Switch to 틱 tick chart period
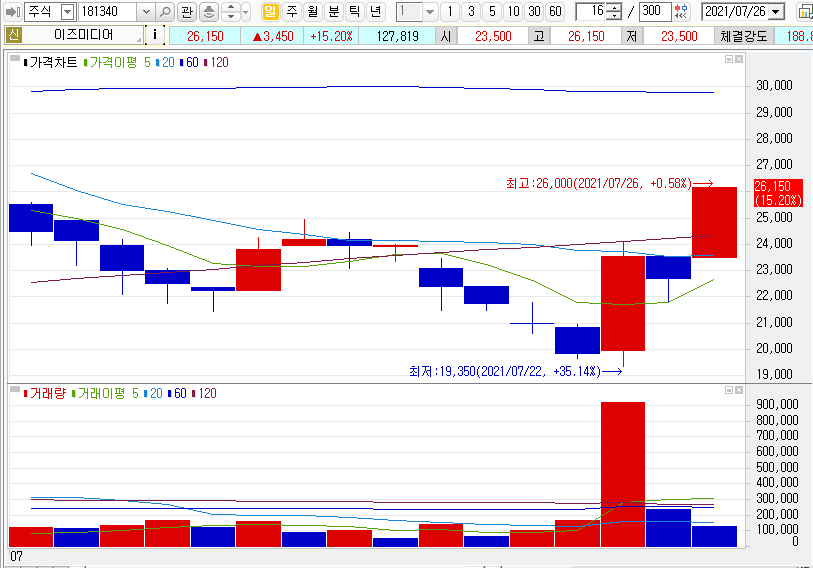813x568 pixels. coord(355,11)
